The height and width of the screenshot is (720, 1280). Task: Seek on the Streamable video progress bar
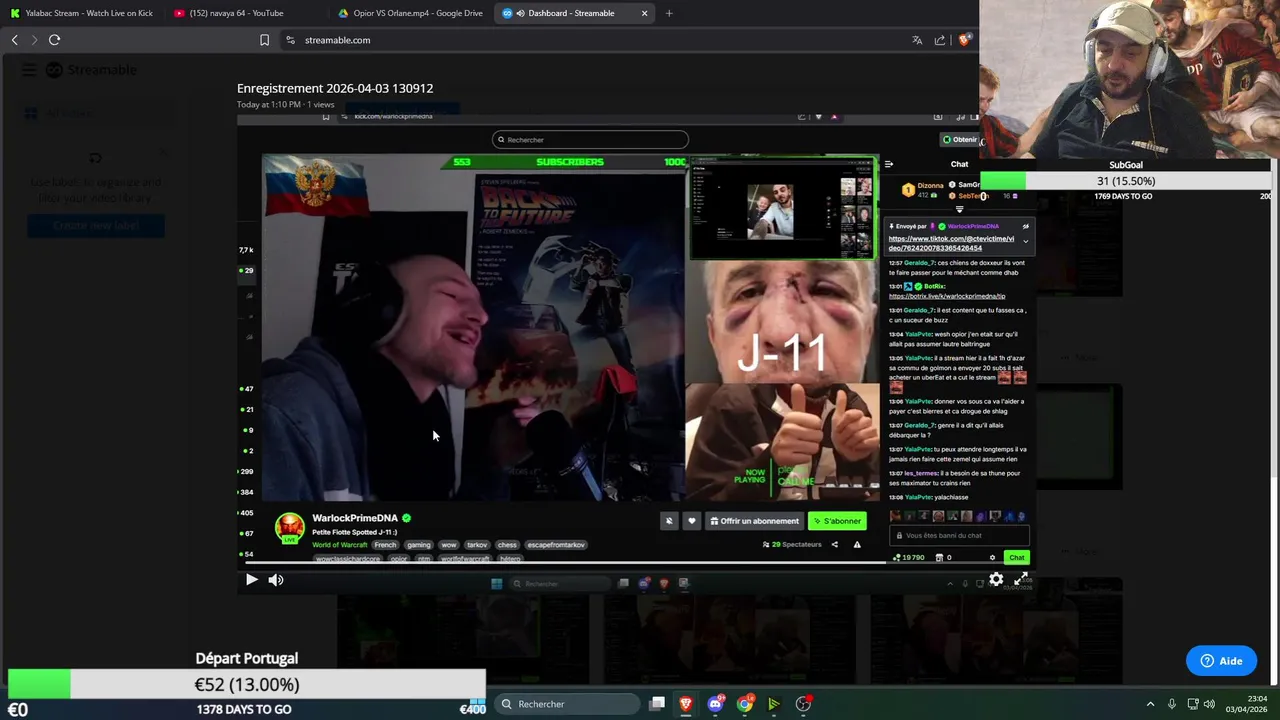[x=636, y=563]
